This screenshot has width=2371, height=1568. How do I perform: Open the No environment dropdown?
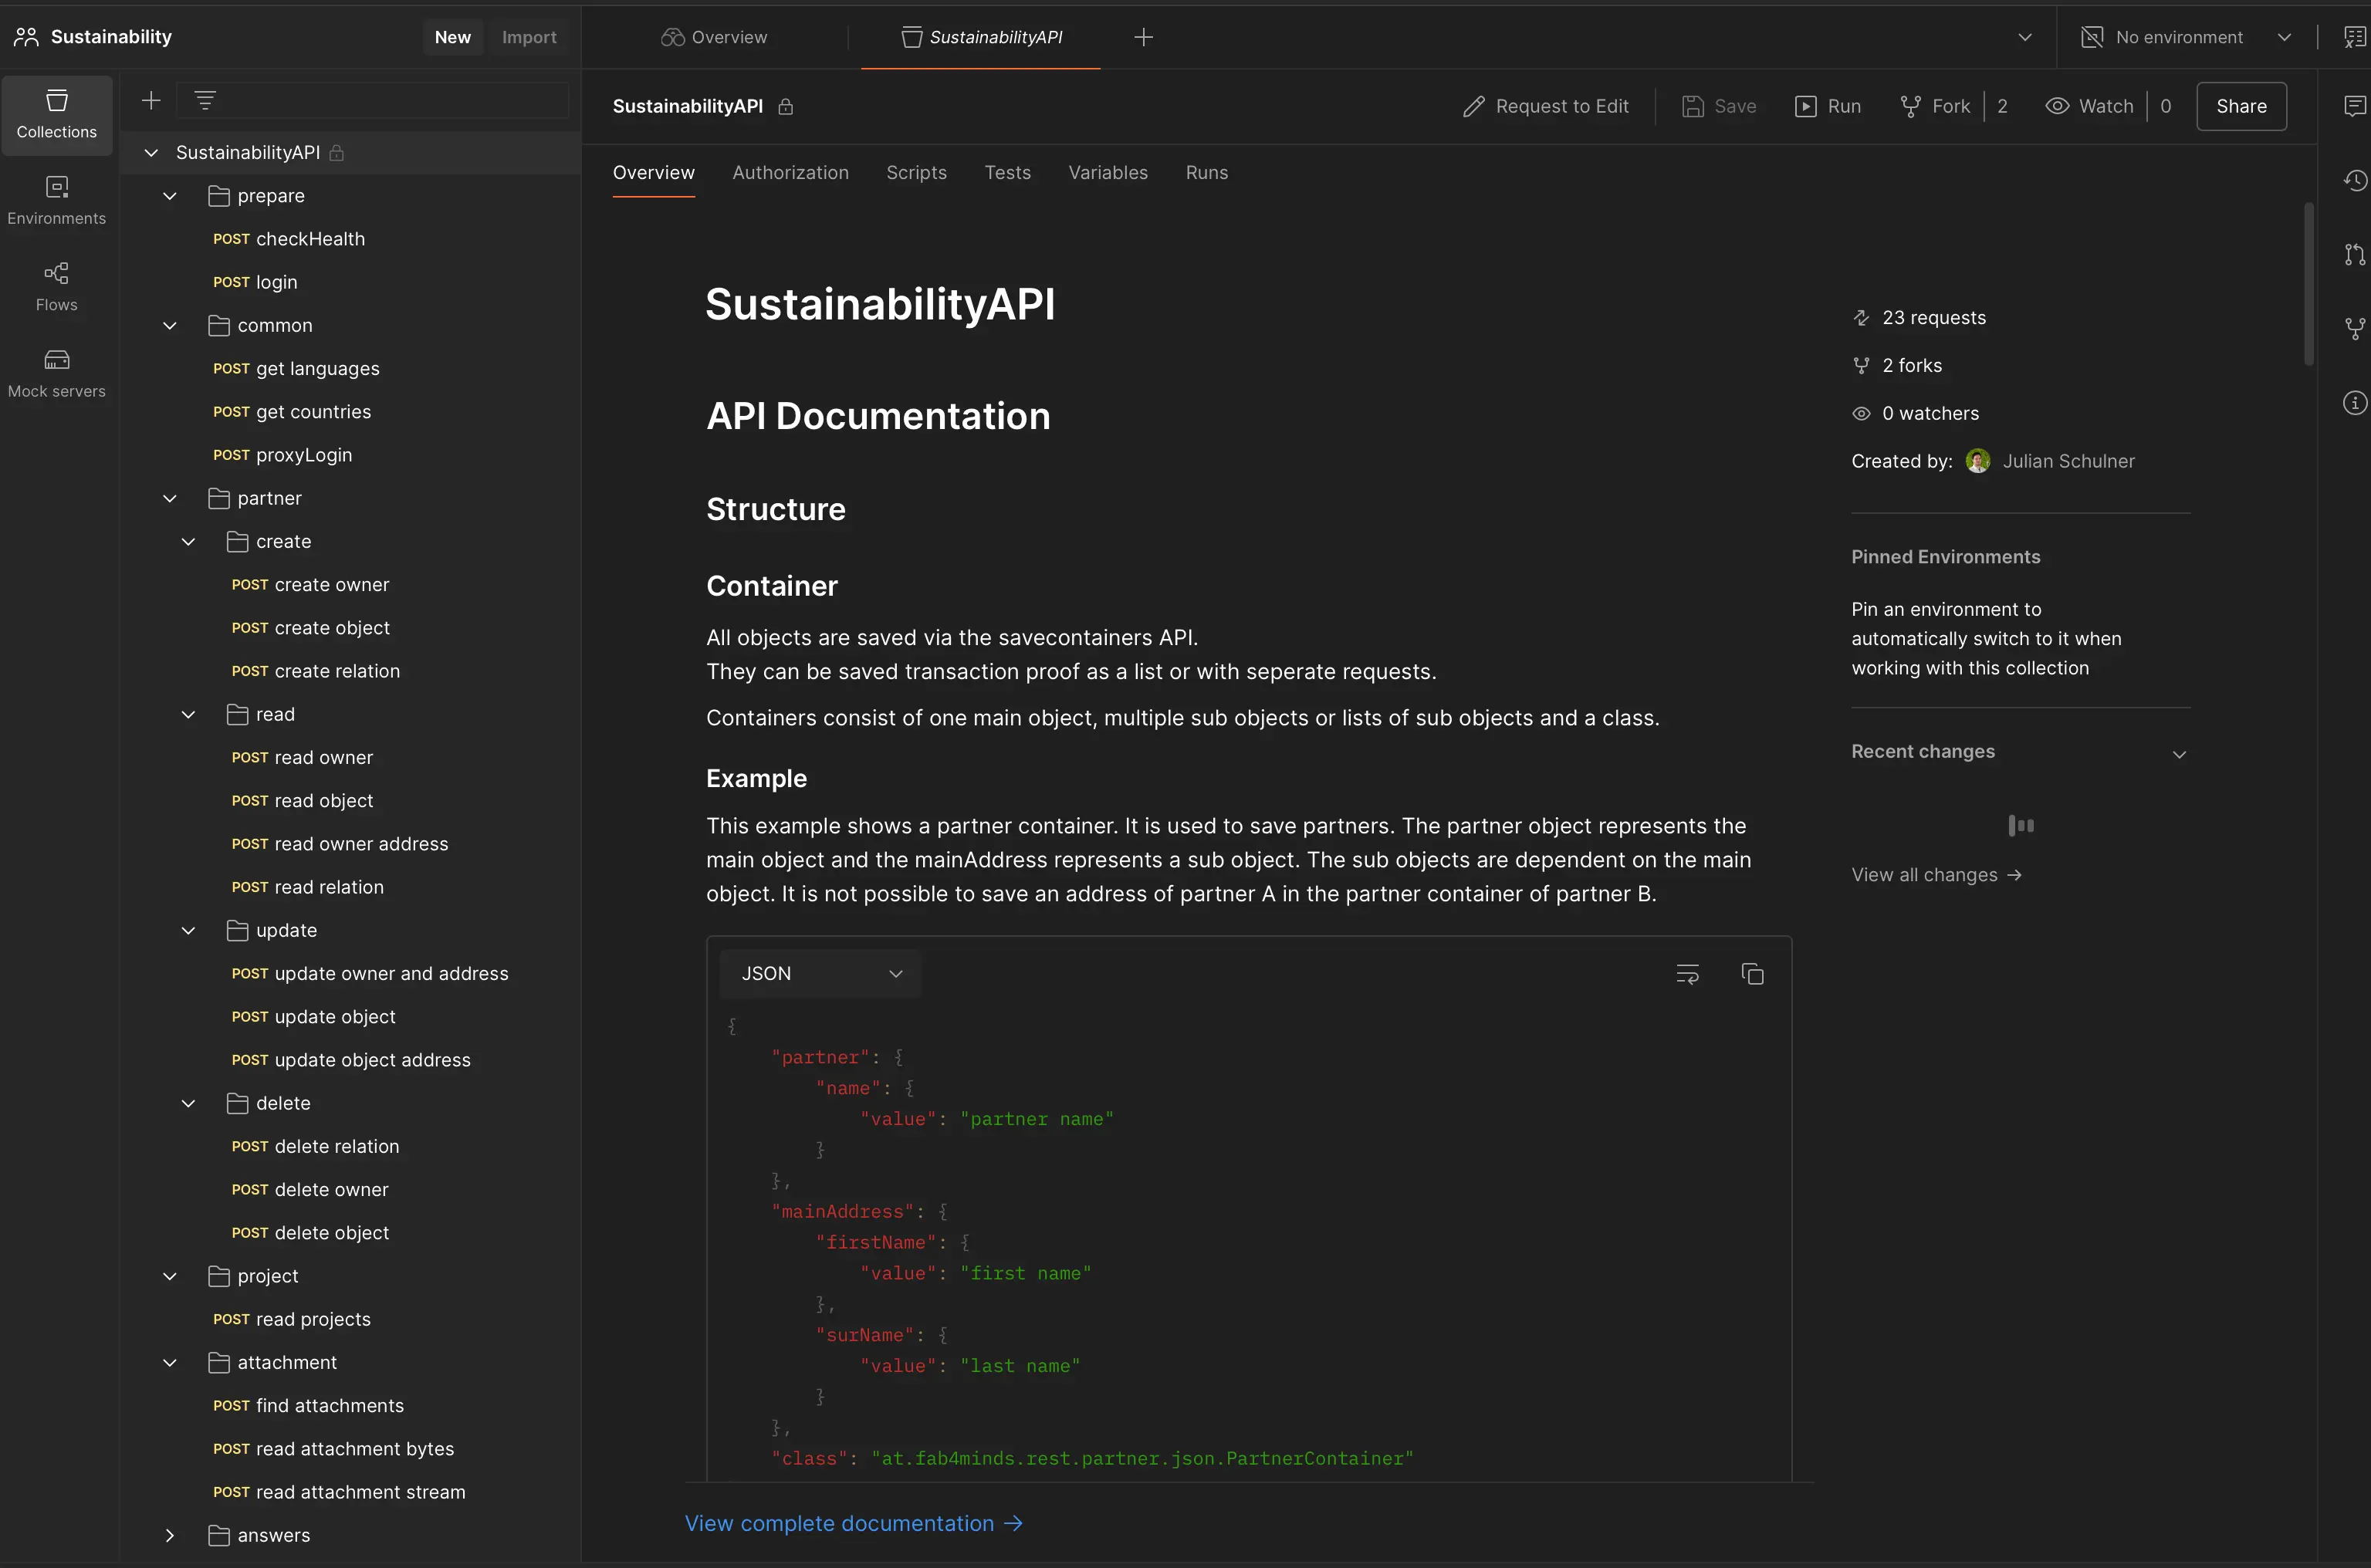tap(2186, 37)
